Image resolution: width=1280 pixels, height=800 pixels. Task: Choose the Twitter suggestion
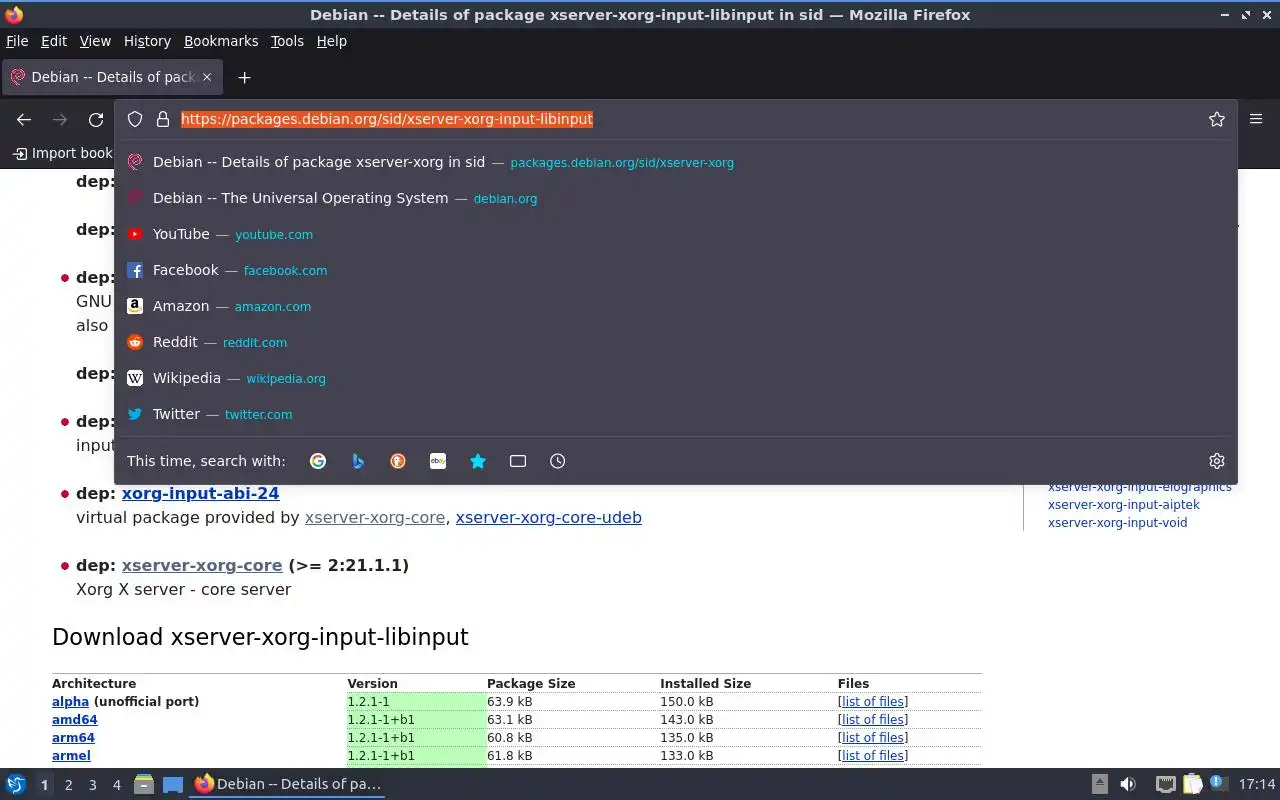[676, 414]
